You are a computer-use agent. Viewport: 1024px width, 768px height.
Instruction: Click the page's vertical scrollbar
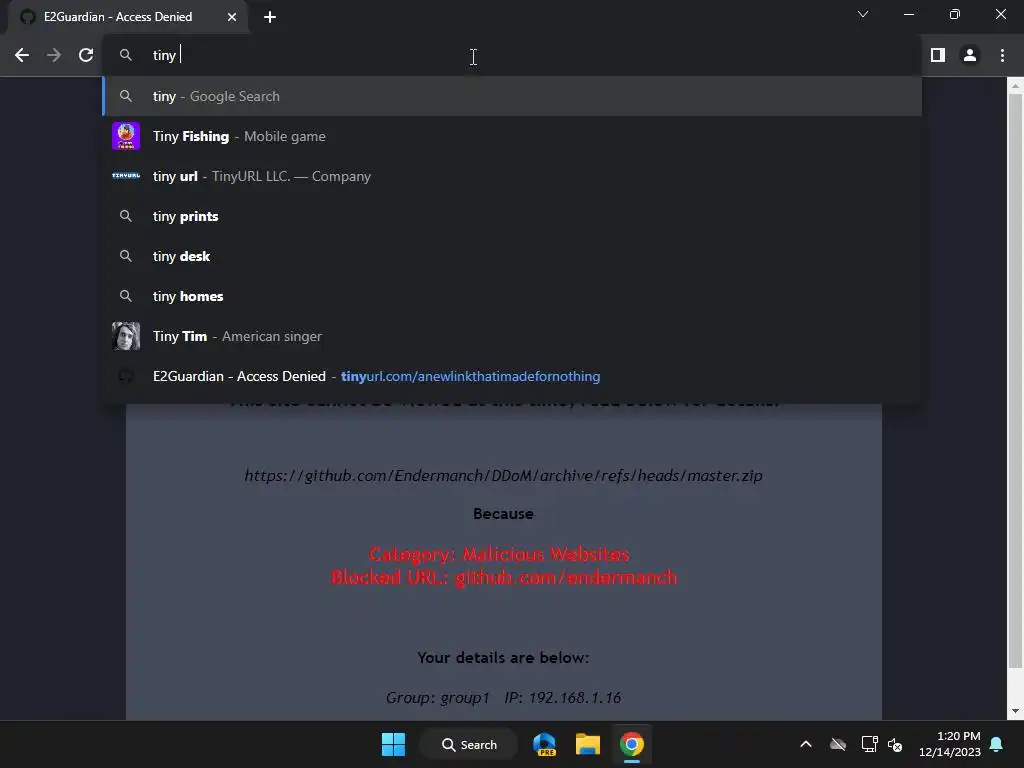click(x=1015, y=380)
